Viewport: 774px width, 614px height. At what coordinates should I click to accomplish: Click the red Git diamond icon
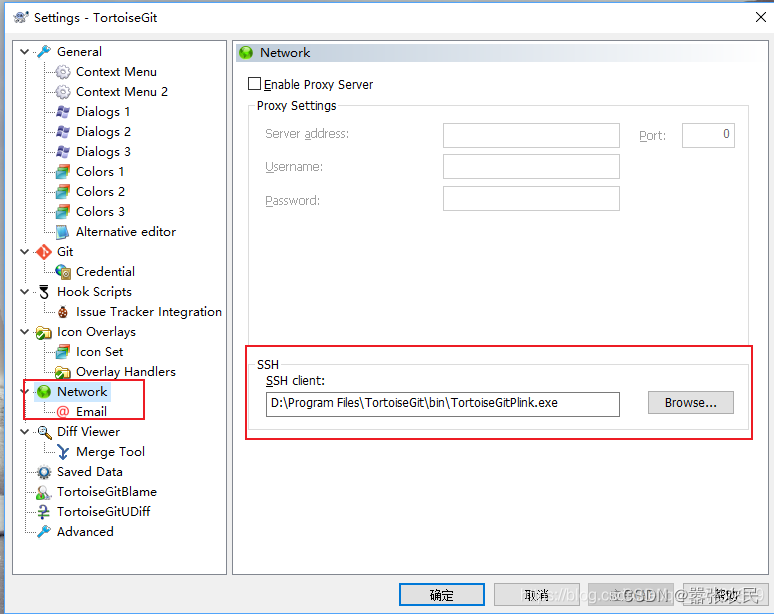44,252
